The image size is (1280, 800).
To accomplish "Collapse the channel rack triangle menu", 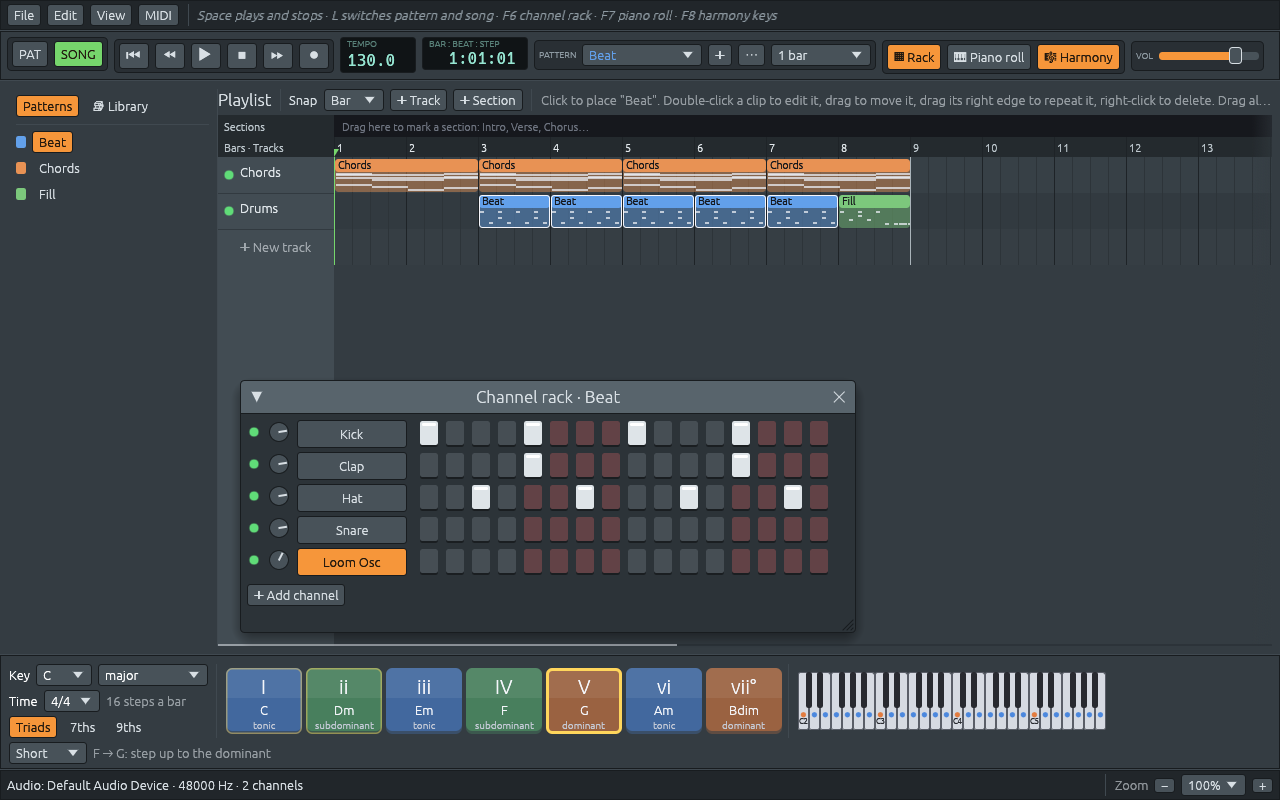I will [x=256, y=397].
